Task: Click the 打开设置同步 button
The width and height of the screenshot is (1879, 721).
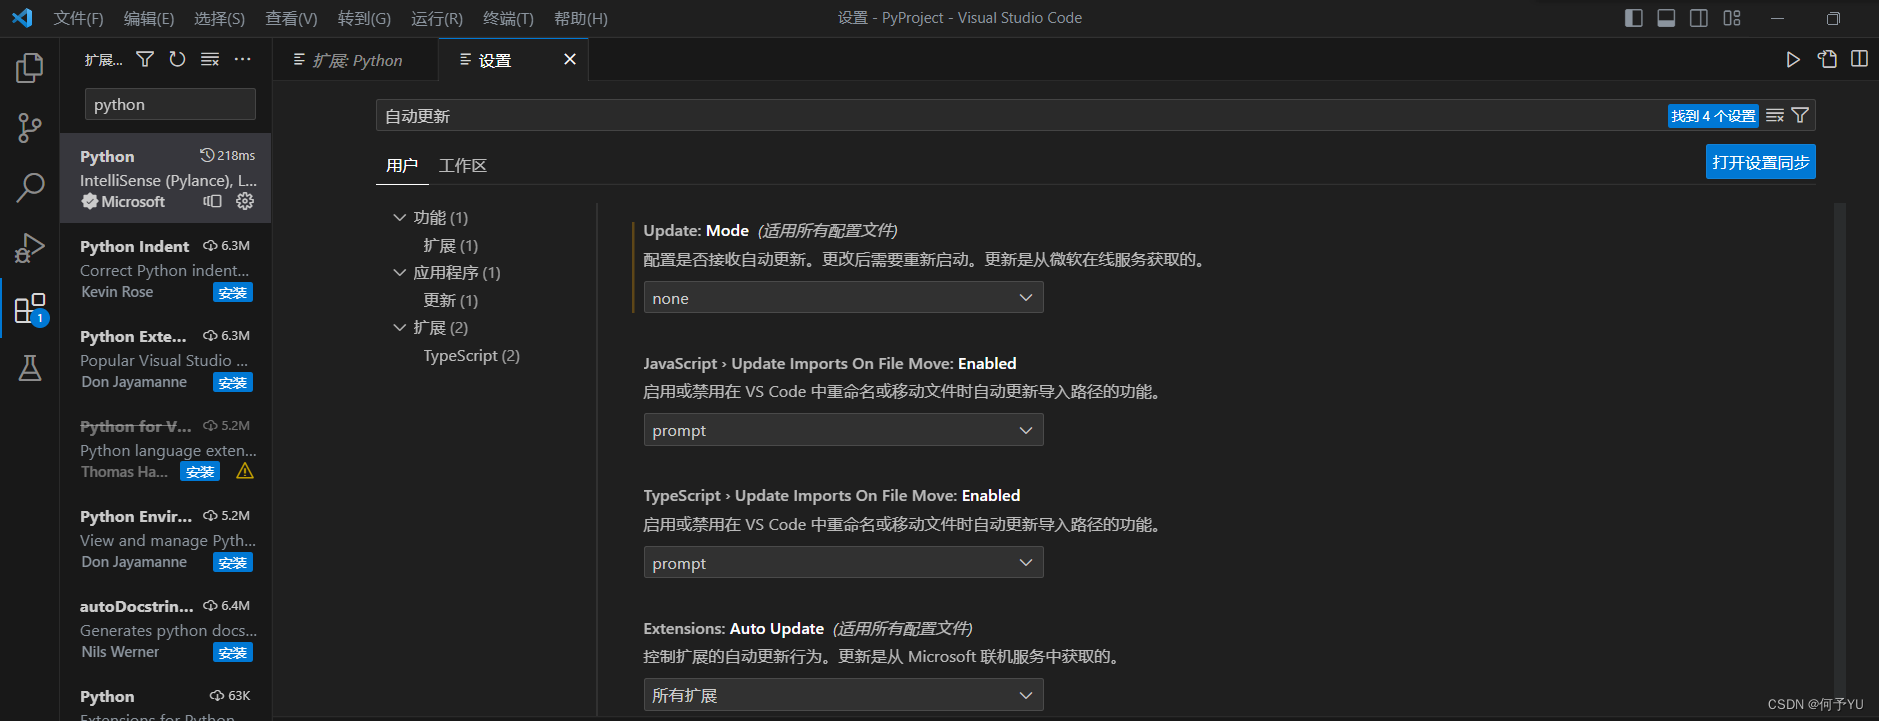Action: point(1760,162)
